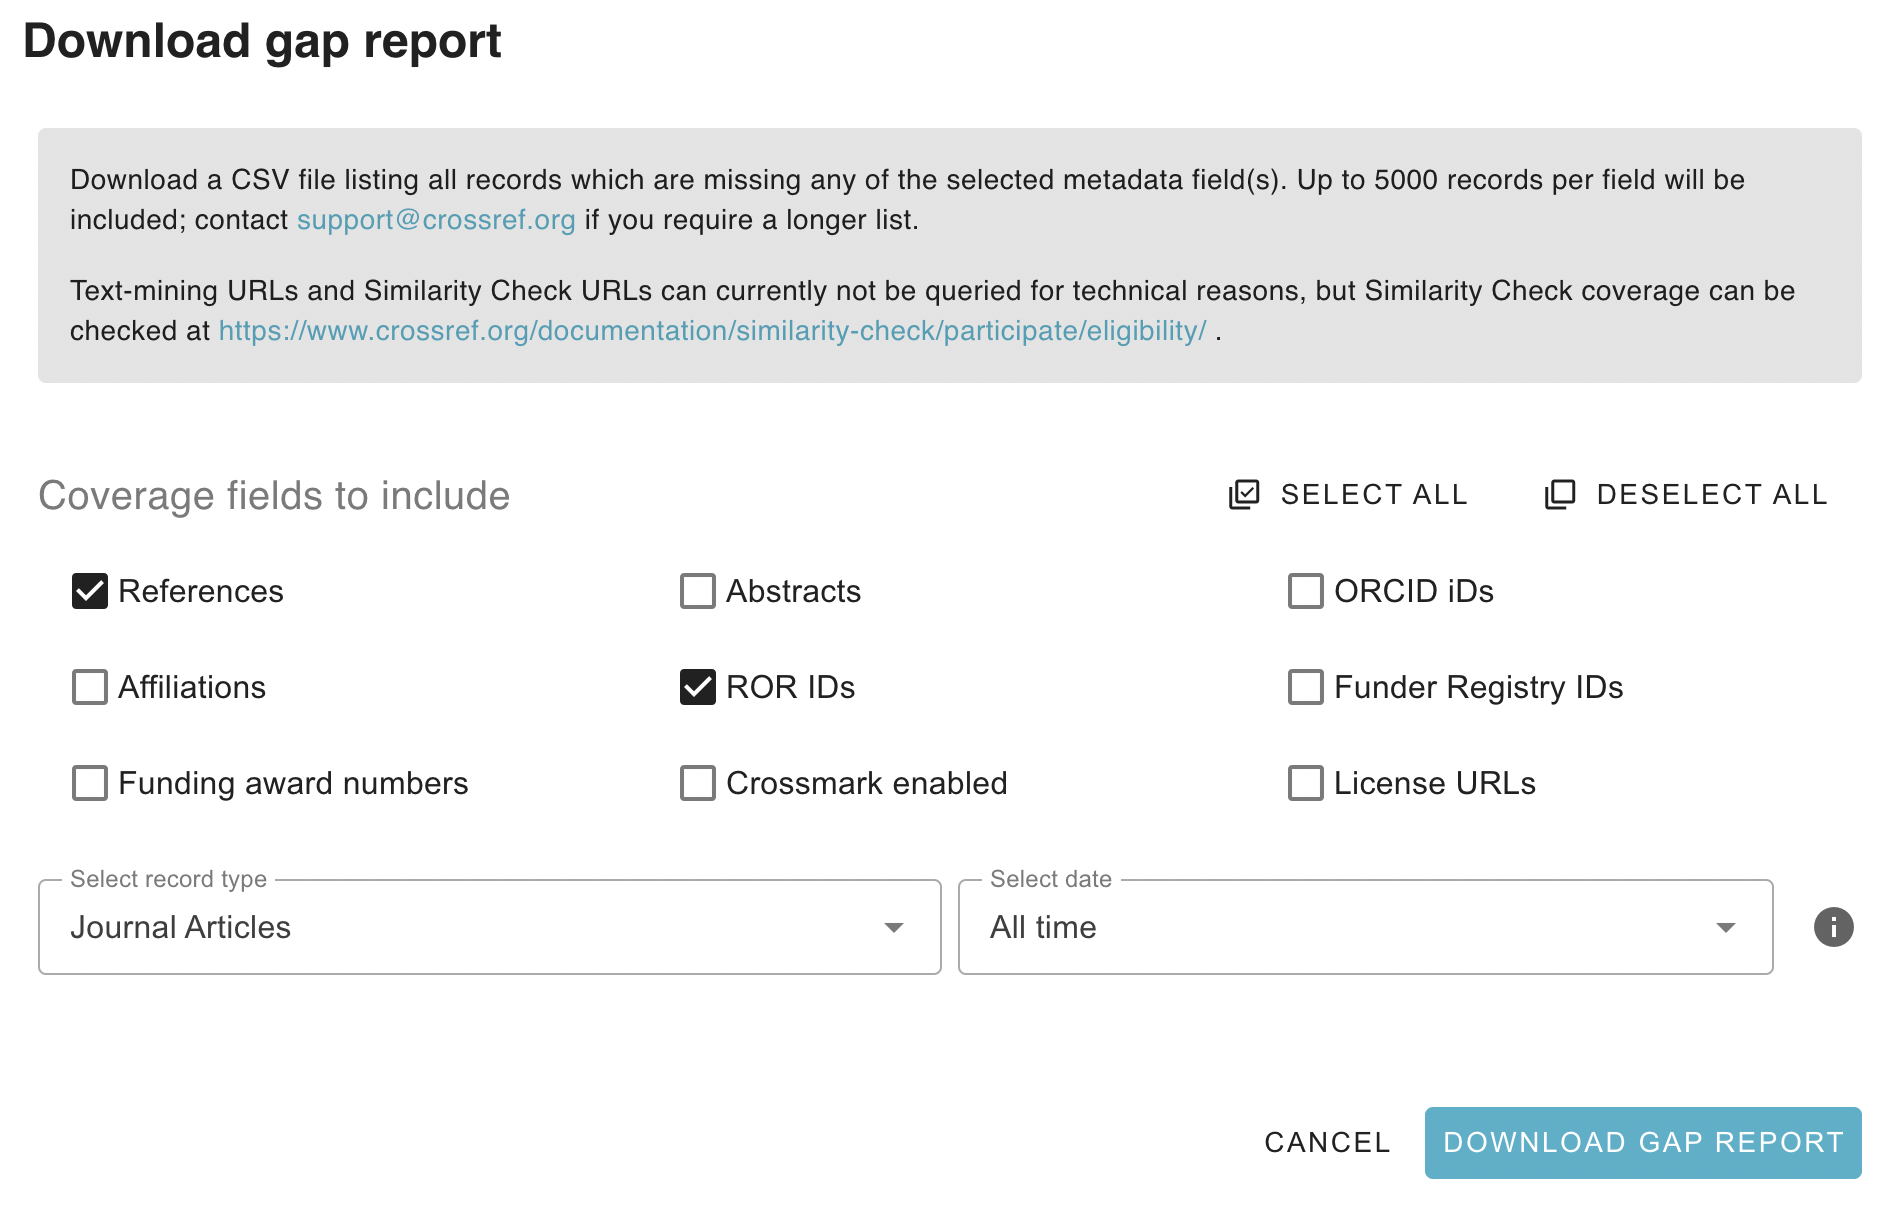Enable the Abstracts checkbox
Viewport: 1894px width, 1206px height.
pyautogui.click(x=697, y=591)
